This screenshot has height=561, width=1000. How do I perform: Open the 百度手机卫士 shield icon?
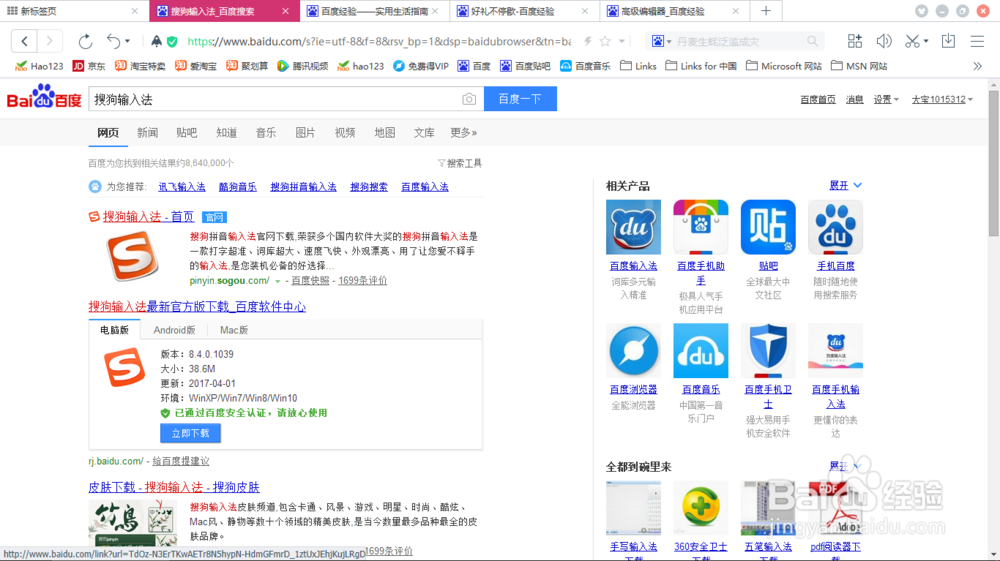tap(768, 351)
